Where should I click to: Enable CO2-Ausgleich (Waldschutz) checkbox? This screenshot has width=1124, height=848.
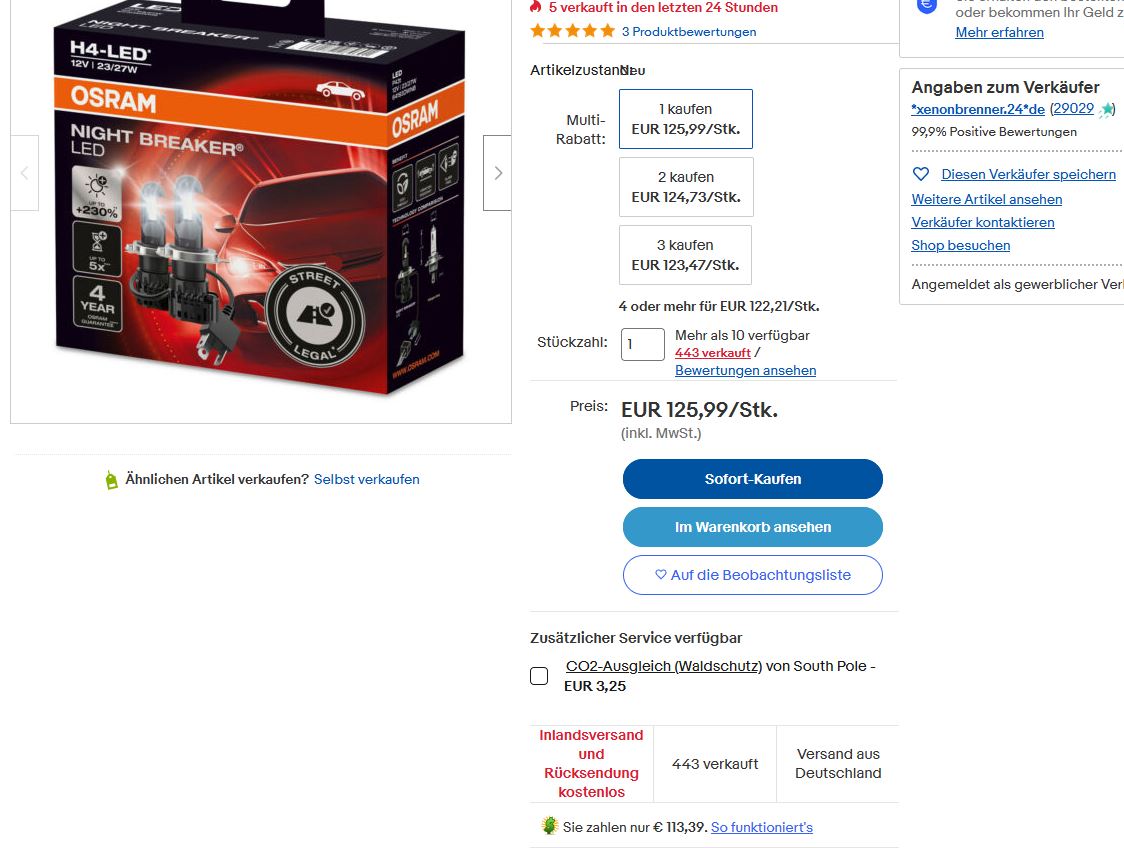(x=539, y=676)
